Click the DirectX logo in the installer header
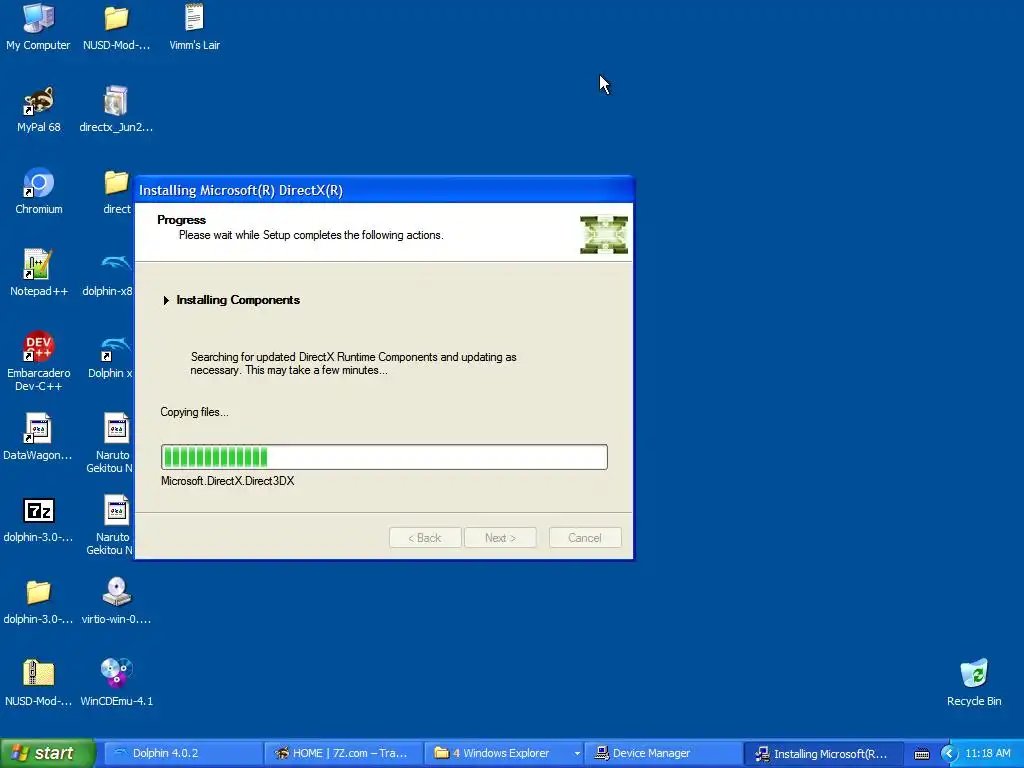The image size is (1024, 768). (604, 234)
